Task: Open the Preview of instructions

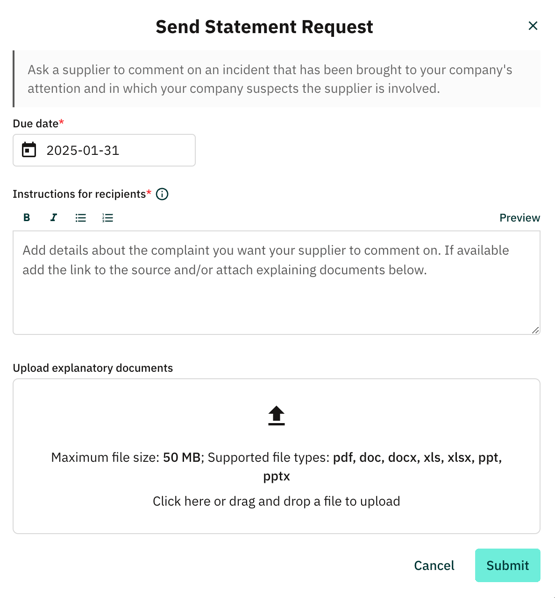Action: tap(520, 218)
